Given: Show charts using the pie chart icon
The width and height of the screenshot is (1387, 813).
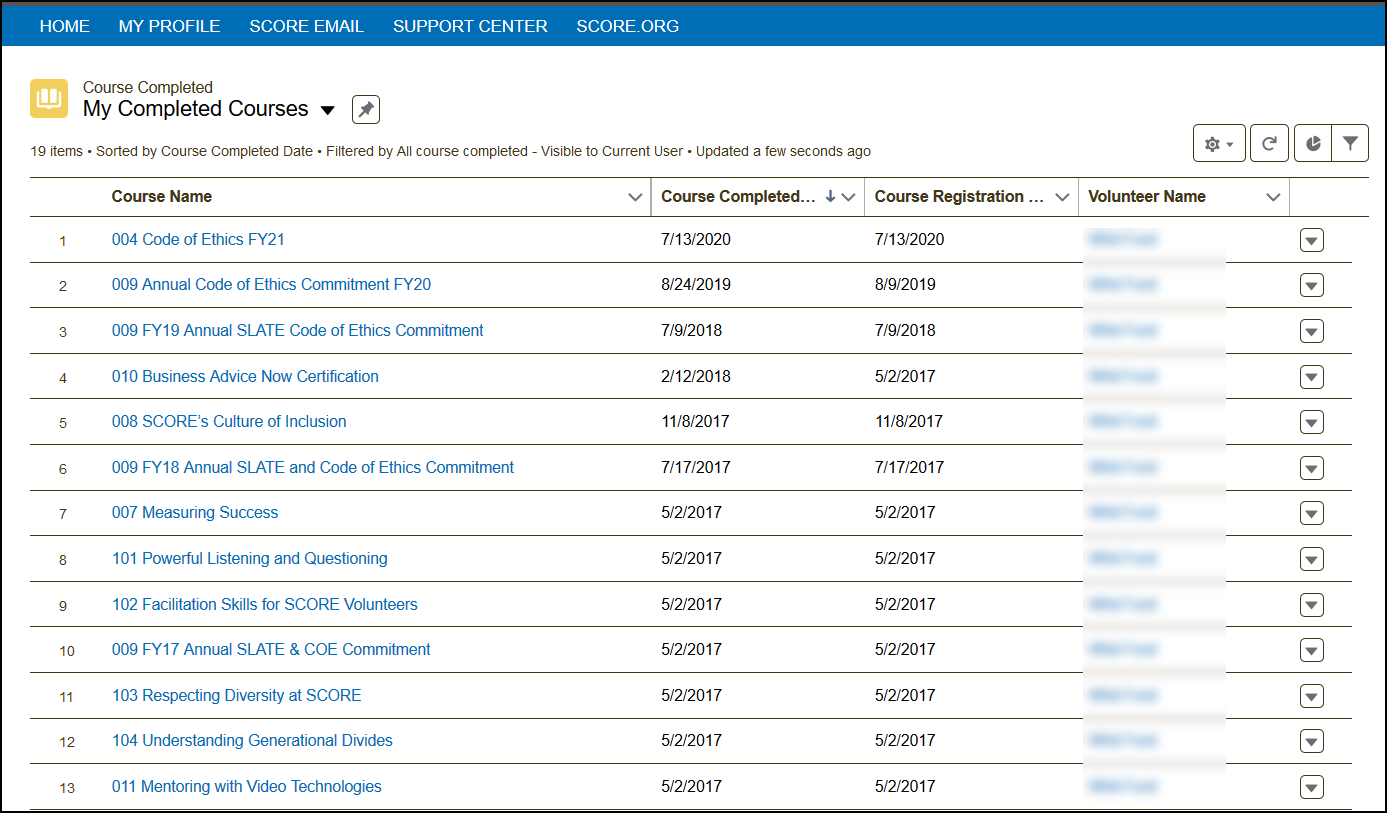Looking at the screenshot, I should coord(1313,144).
